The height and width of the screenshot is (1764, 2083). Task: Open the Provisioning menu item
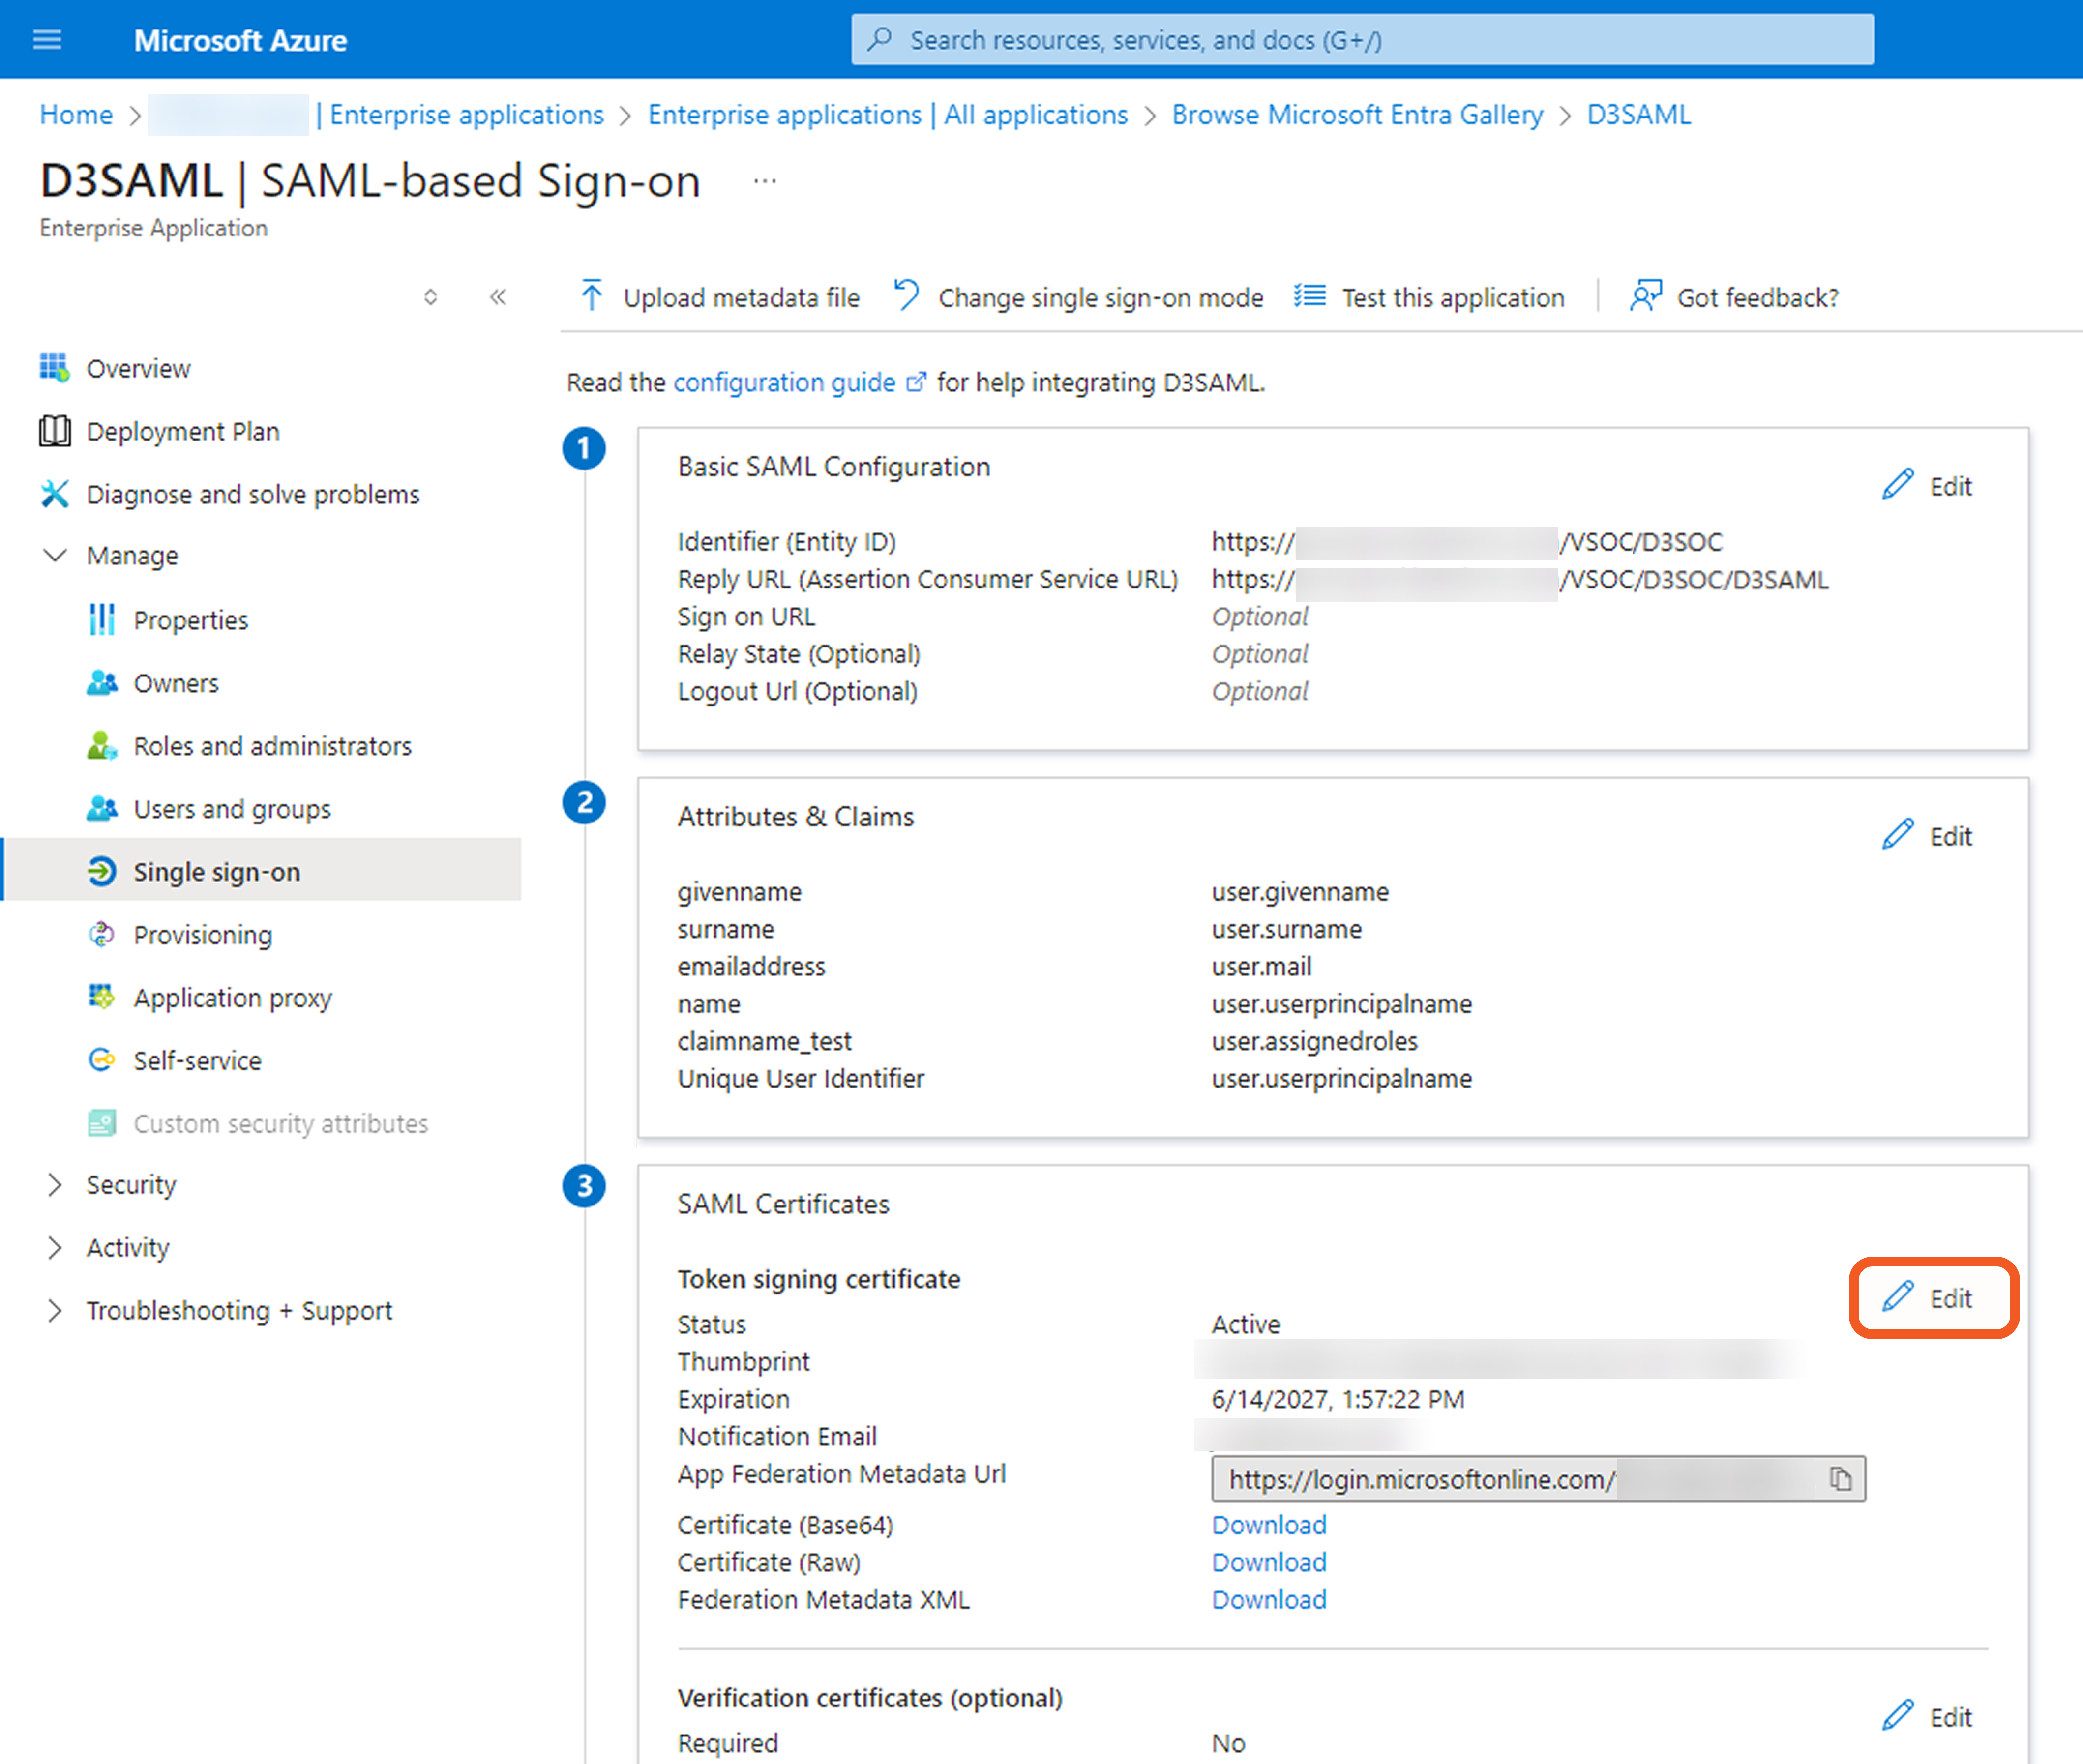(202, 935)
